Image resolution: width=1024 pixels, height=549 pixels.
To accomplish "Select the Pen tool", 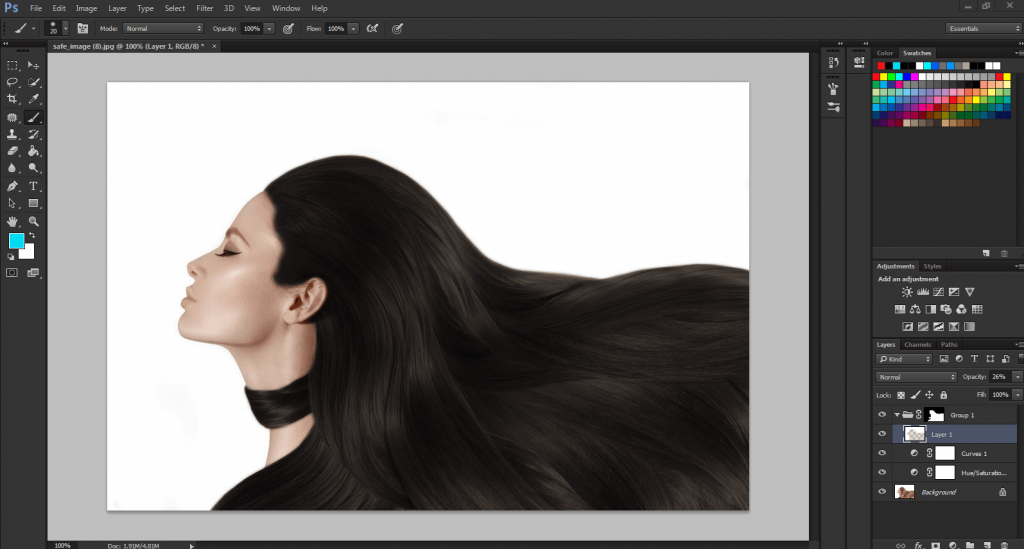I will (12, 186).
